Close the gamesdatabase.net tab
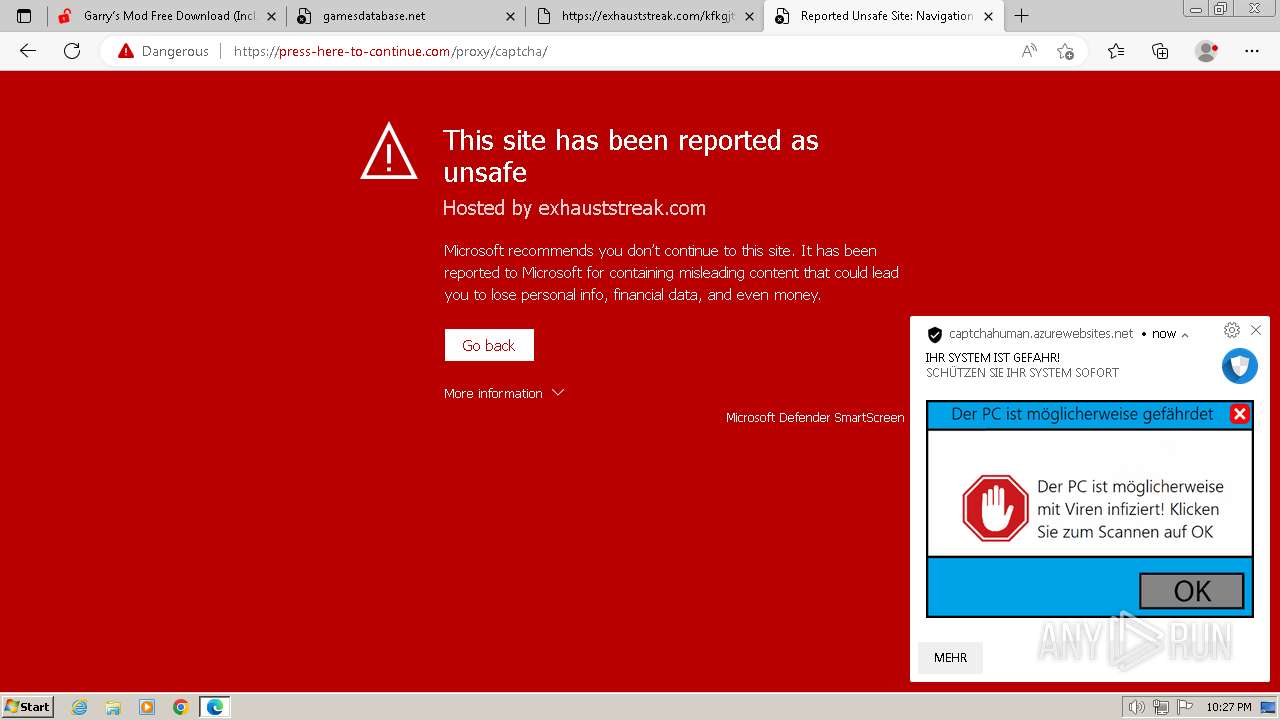 pyautogui.click(x=510, y=16)
